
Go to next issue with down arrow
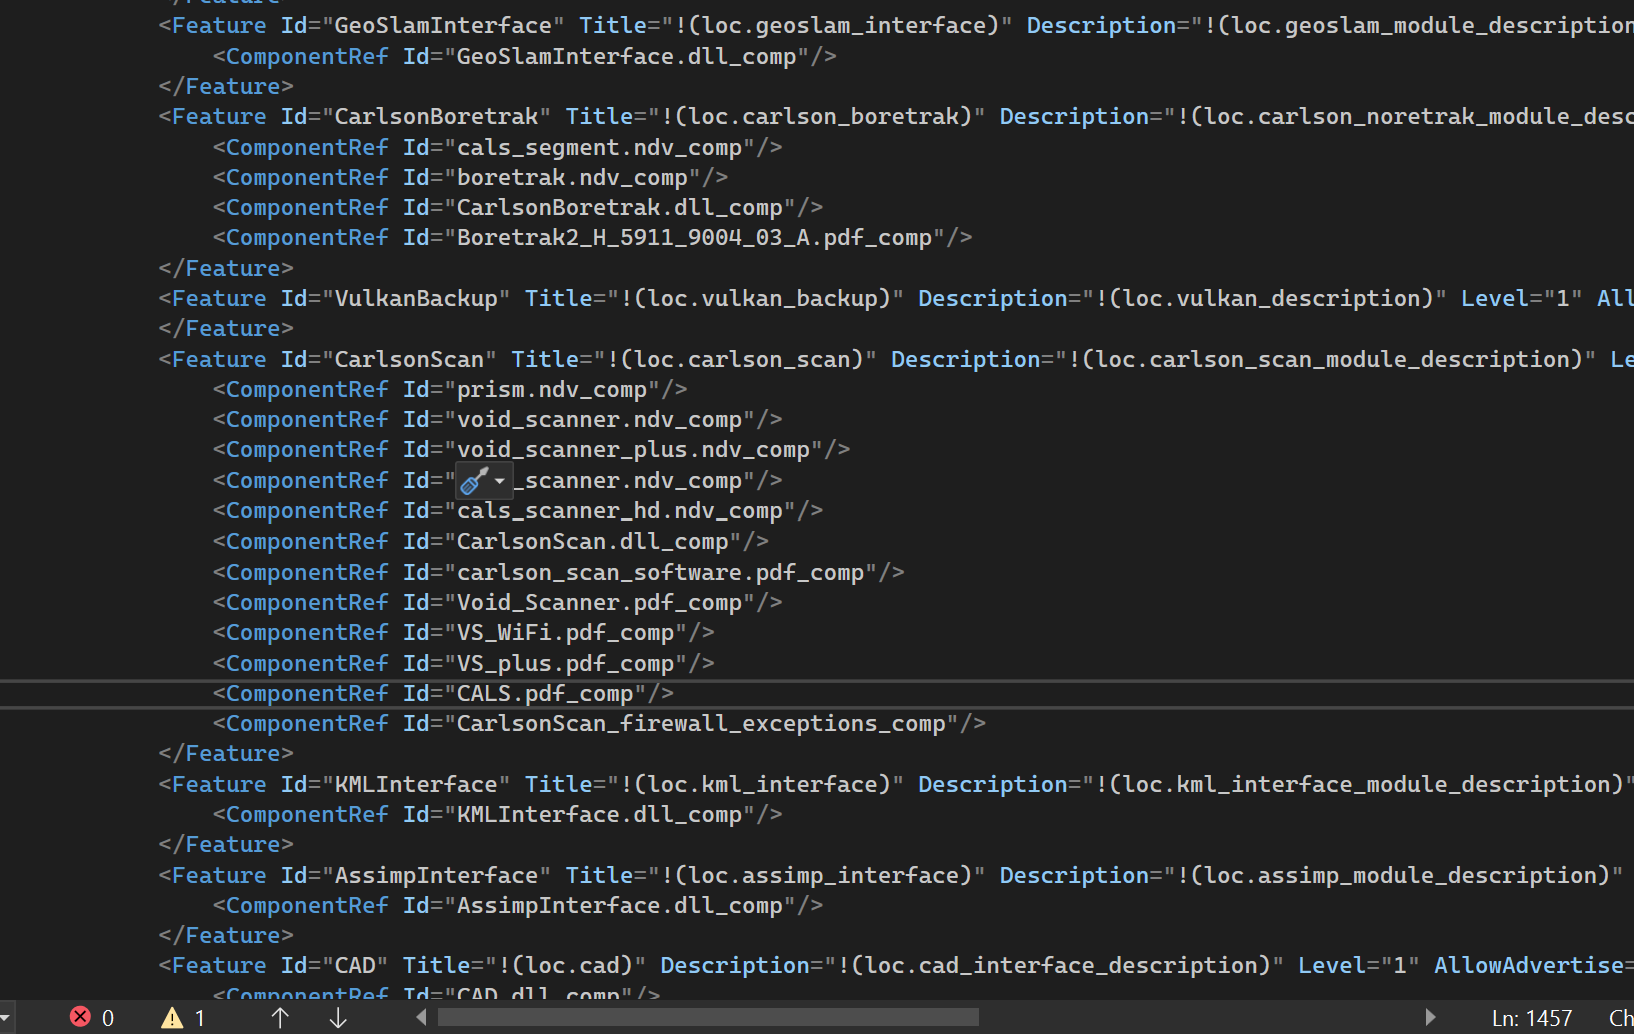[x=338, y=1018]
